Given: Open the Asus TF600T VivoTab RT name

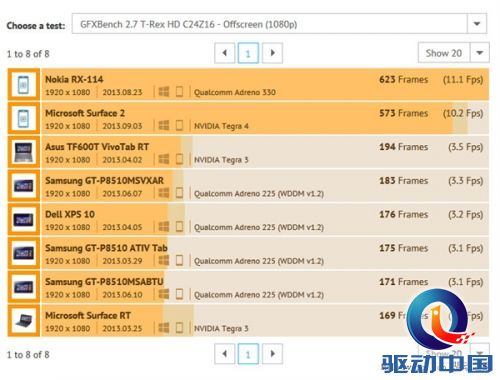Looking at the screenshot, I should tap(97, 147).
